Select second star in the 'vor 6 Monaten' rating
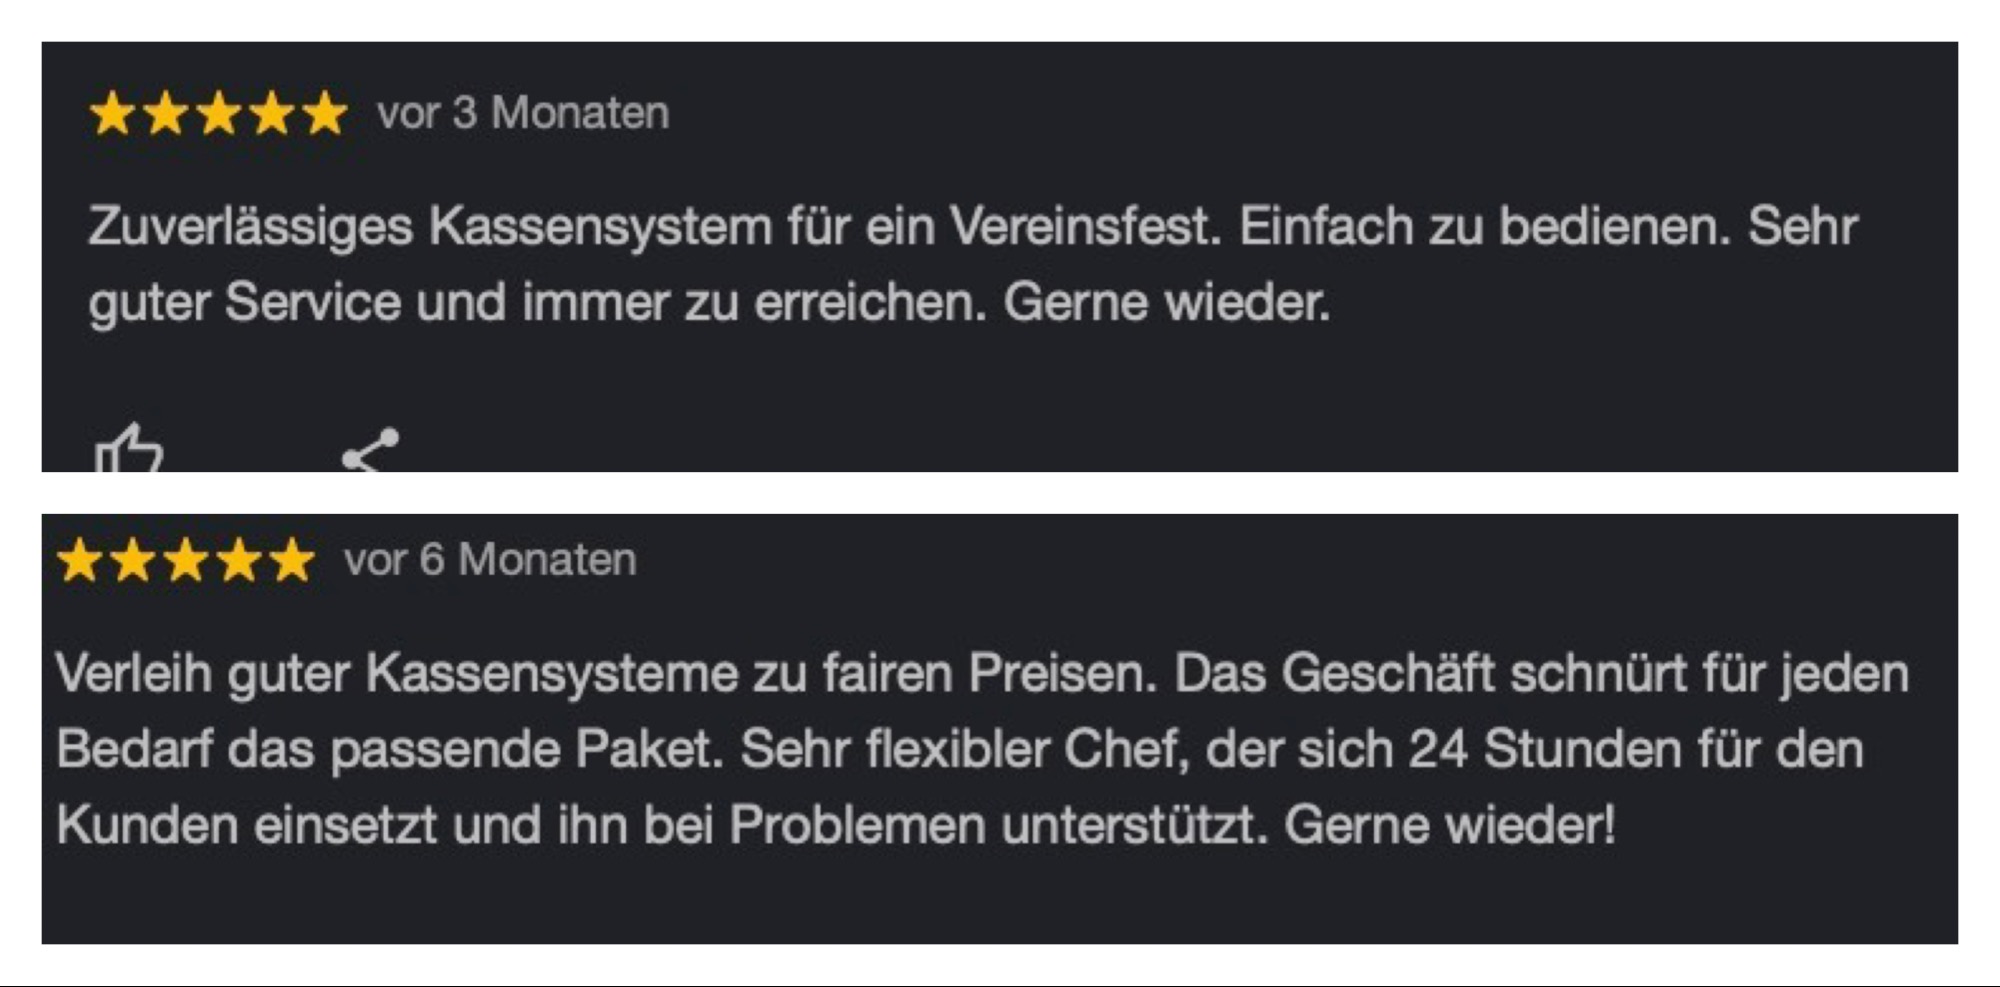Screen dimensions: 2000x987 point(133,561)
